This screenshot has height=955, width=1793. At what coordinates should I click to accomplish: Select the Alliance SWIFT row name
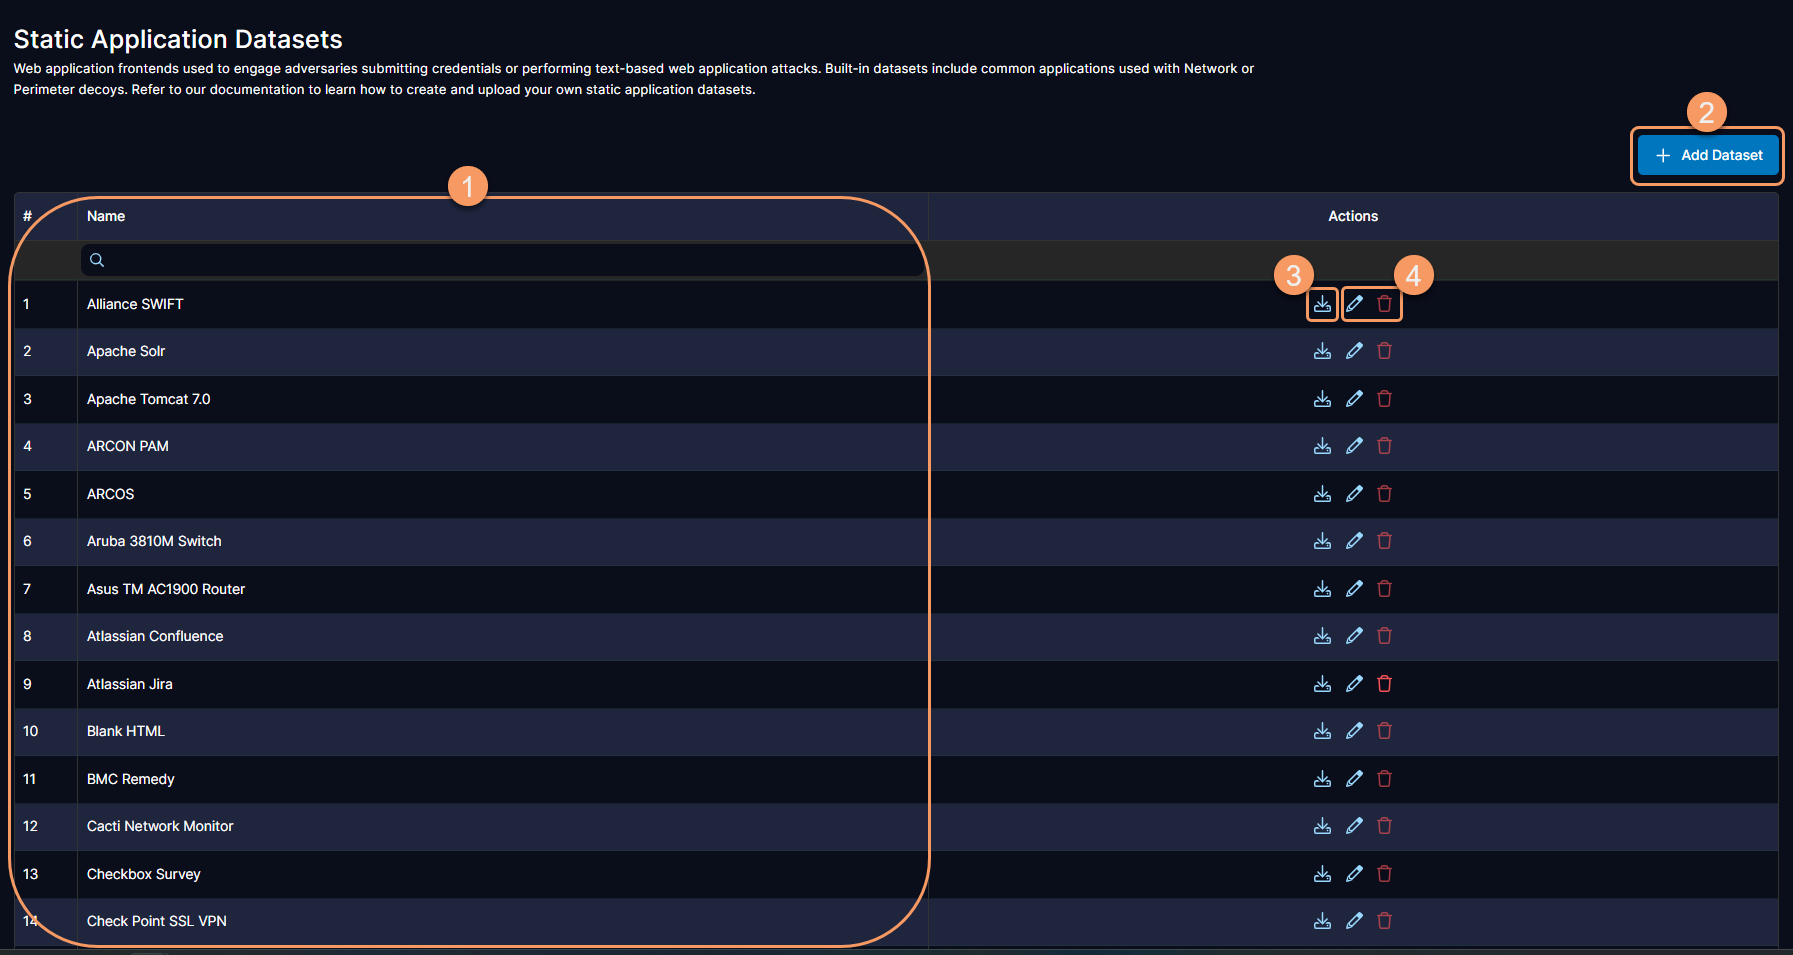135,304
